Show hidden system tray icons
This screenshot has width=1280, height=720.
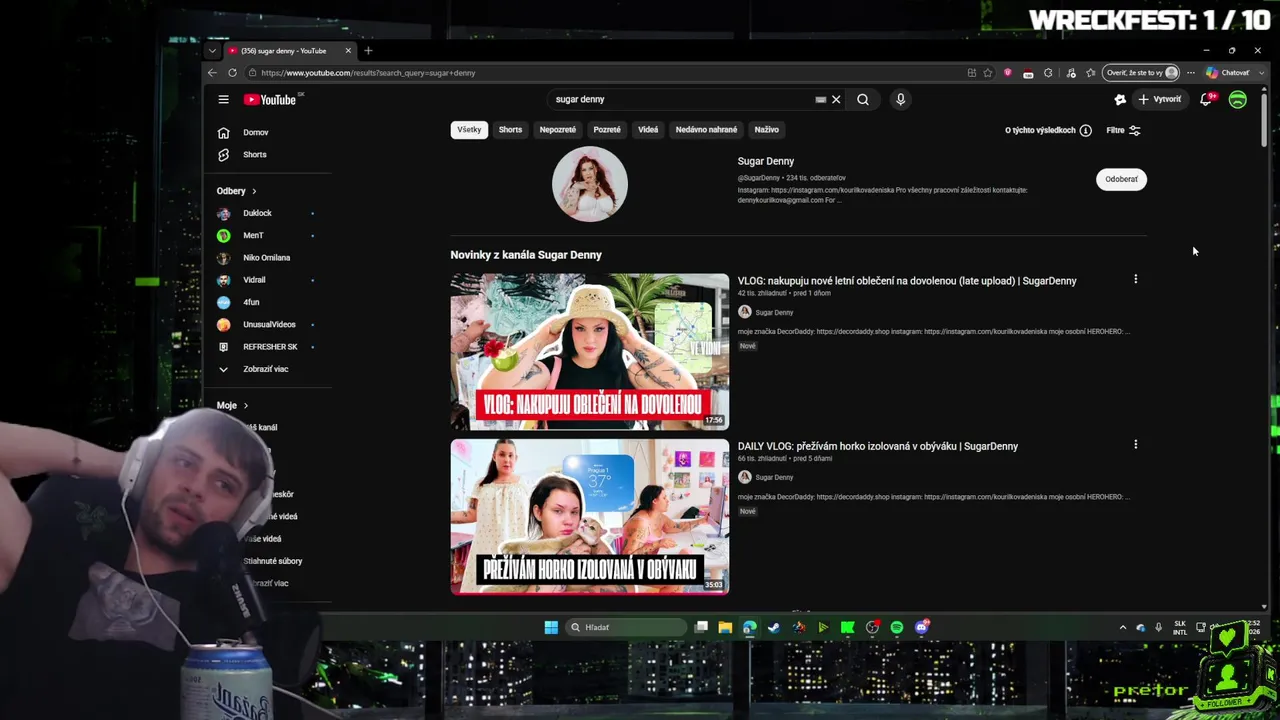(1122, 627)
